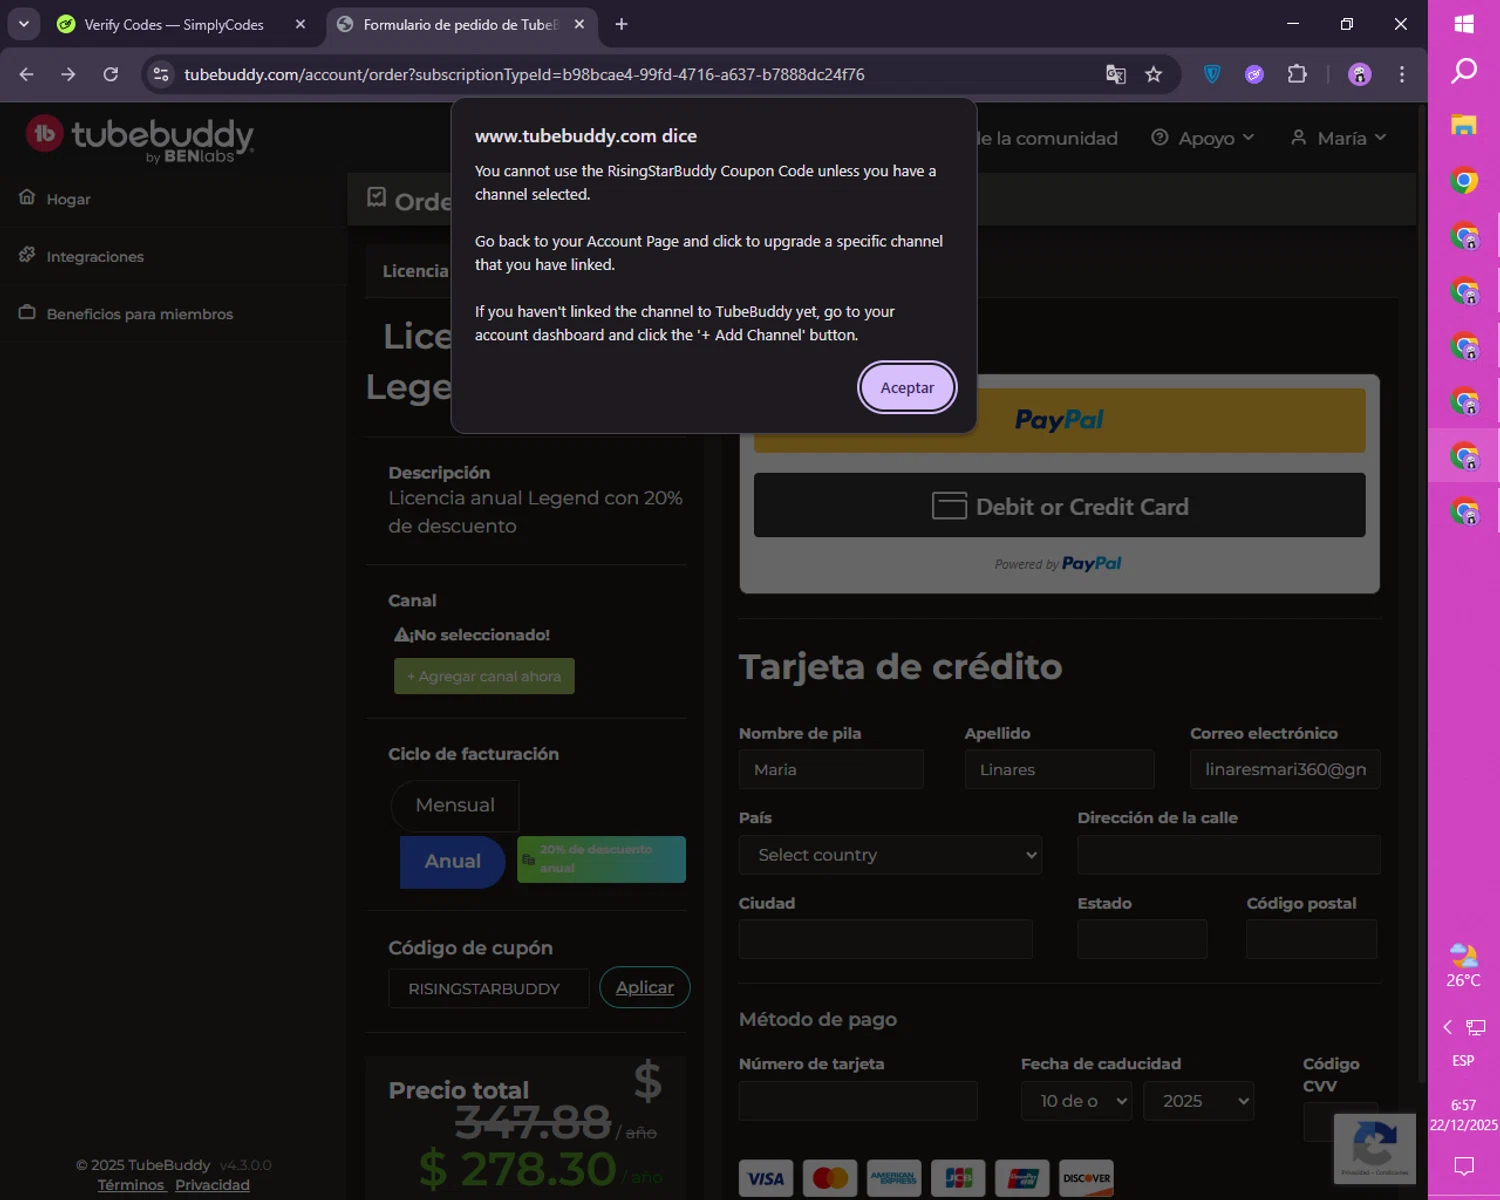Focus the coupon code field RISINGSTARBUDDY
Image resolution: width=1500 pixels, height=1200 pixels.
pos(488,988)
